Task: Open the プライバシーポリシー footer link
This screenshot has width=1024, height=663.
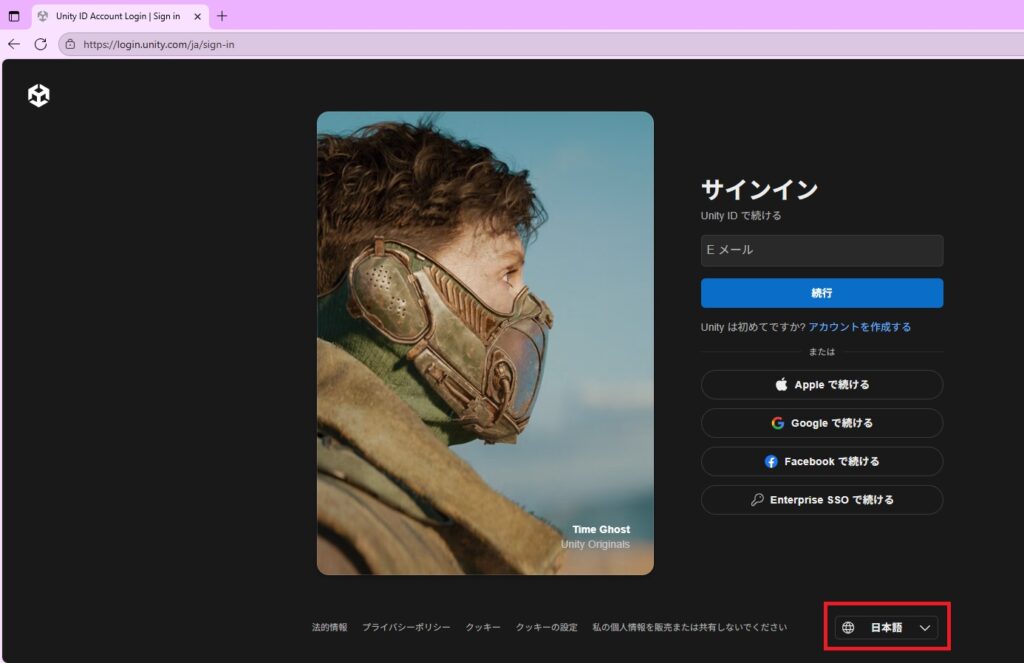Action: [x=406, y=627]
